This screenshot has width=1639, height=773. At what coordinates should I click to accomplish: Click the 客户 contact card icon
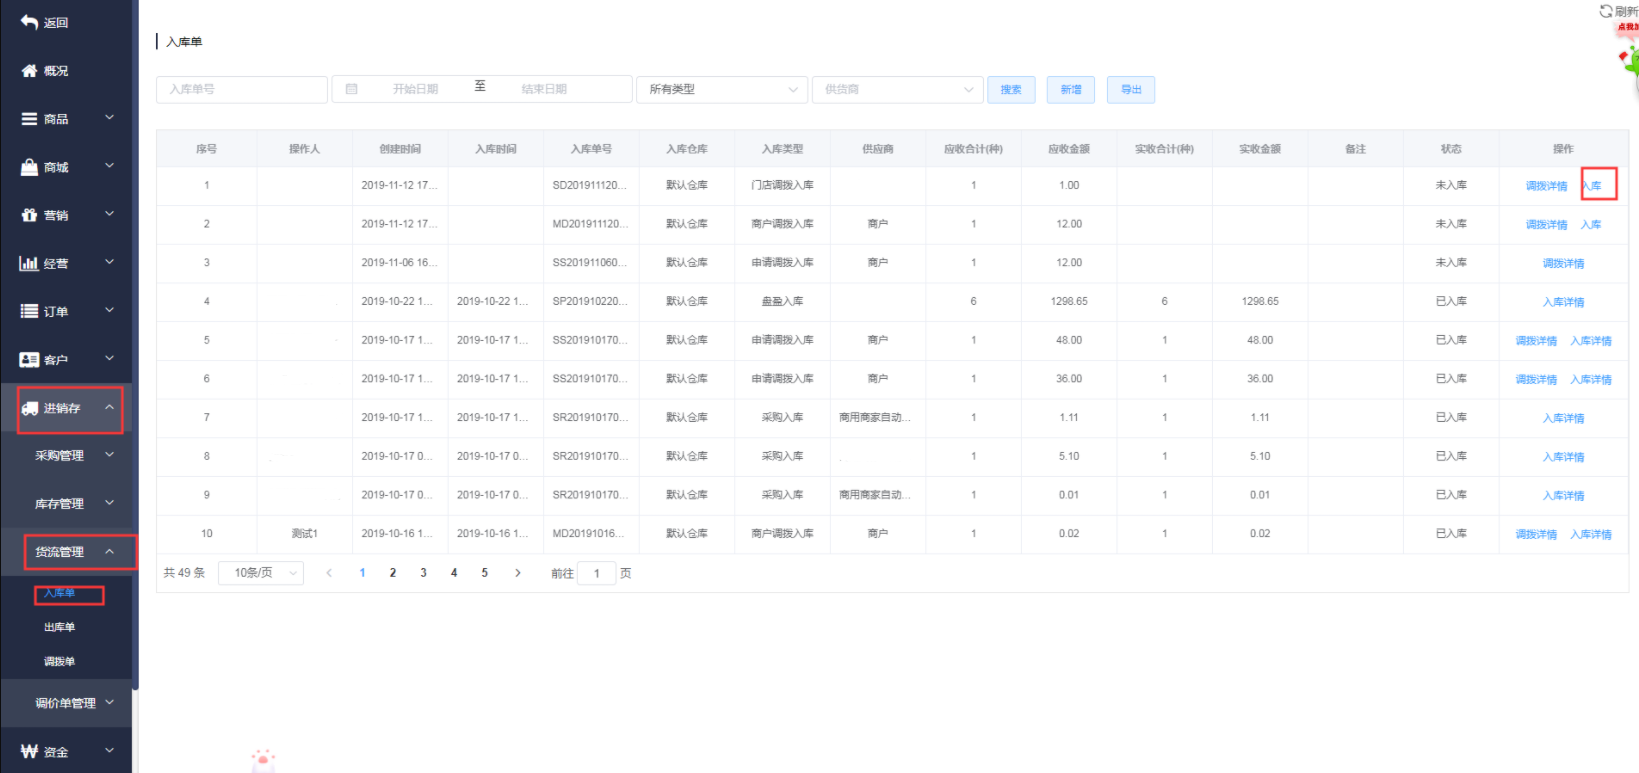[29, 359]
